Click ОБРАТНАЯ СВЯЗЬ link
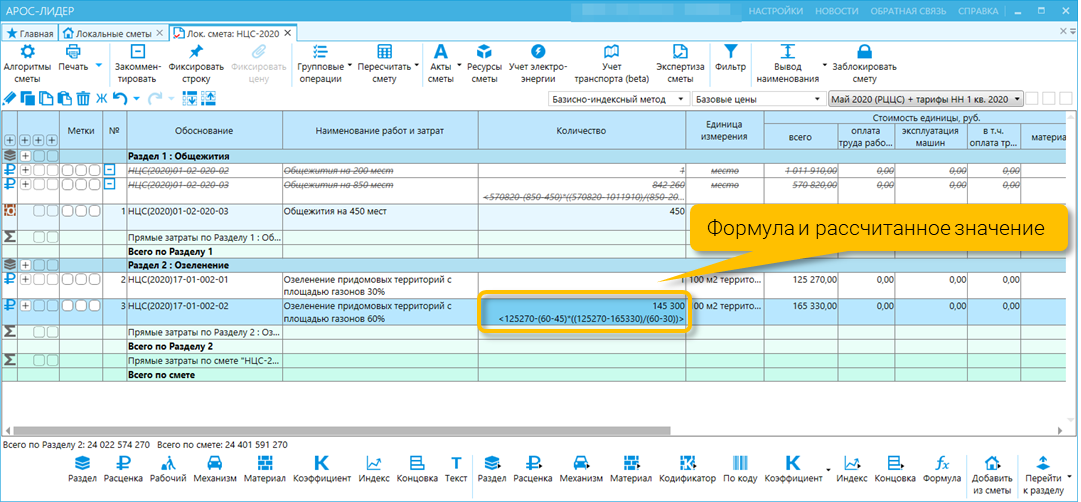 tap(908, 11)
